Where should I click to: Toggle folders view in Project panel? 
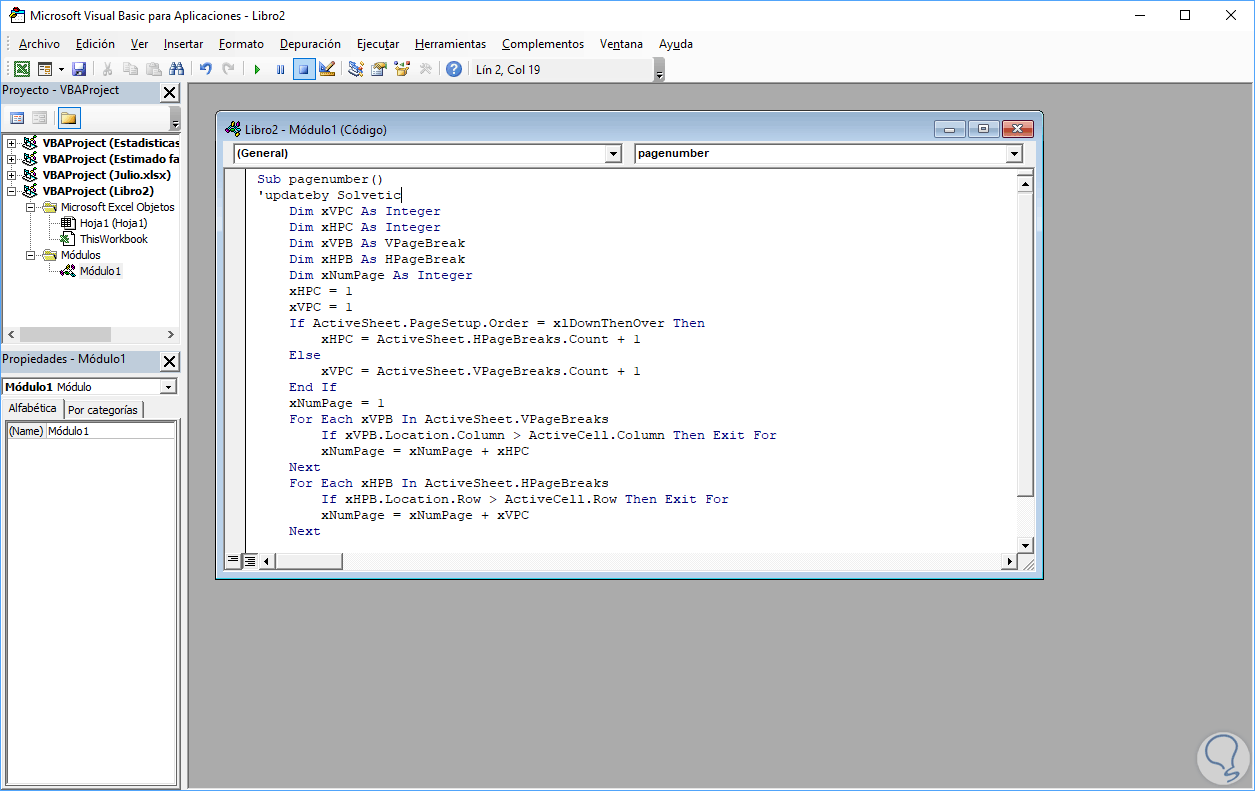point(68,118)
